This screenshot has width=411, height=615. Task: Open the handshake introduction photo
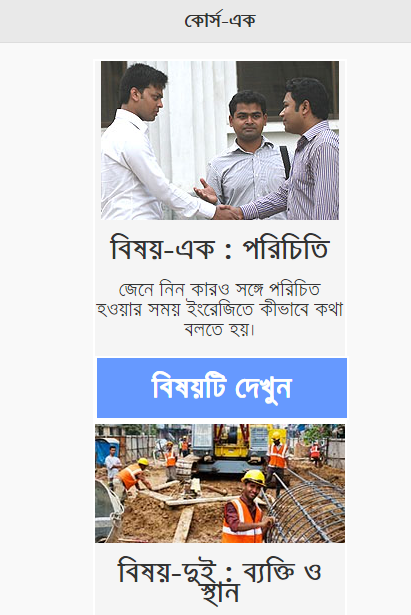220,140
